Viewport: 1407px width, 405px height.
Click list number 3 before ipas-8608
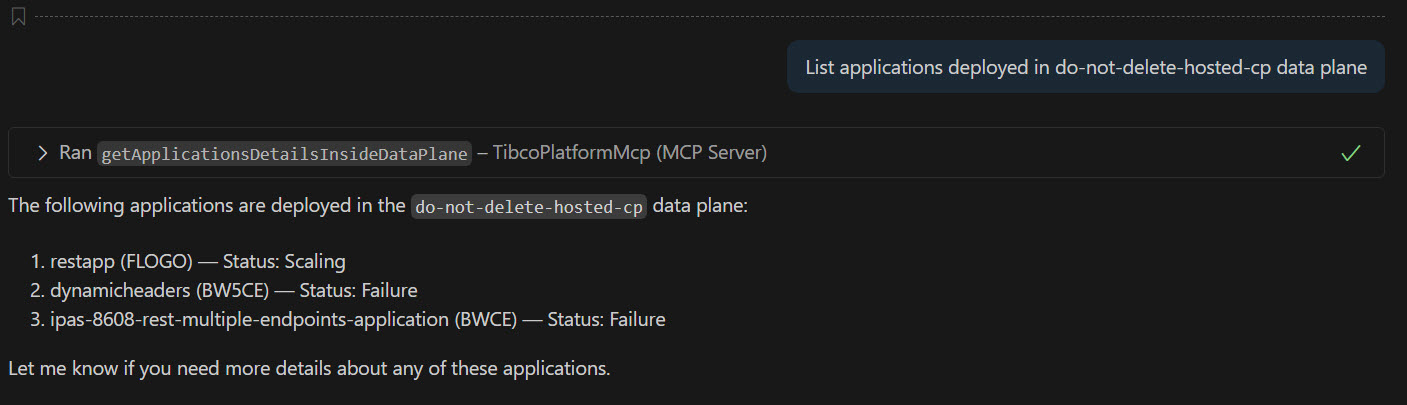37,320
